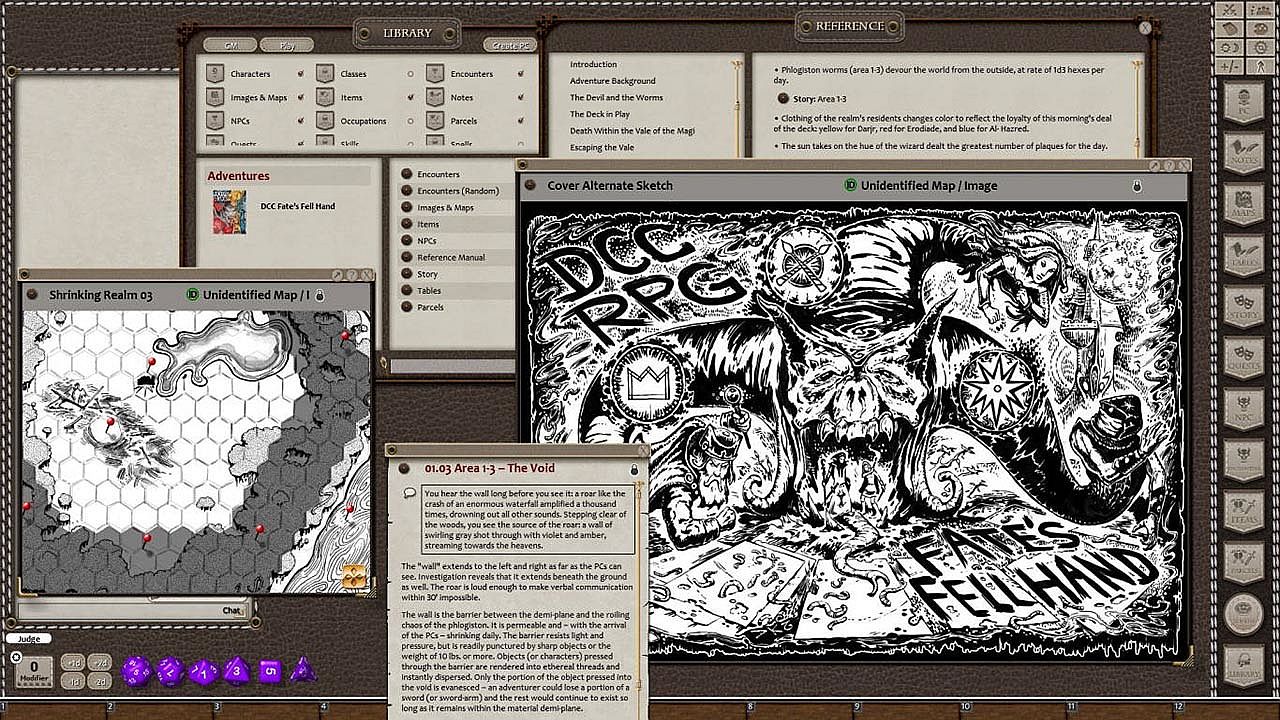Select the purple d10 die
The height and width of the screenshot is (720, 1280).
pyautogui.click(x=204, y=670)
